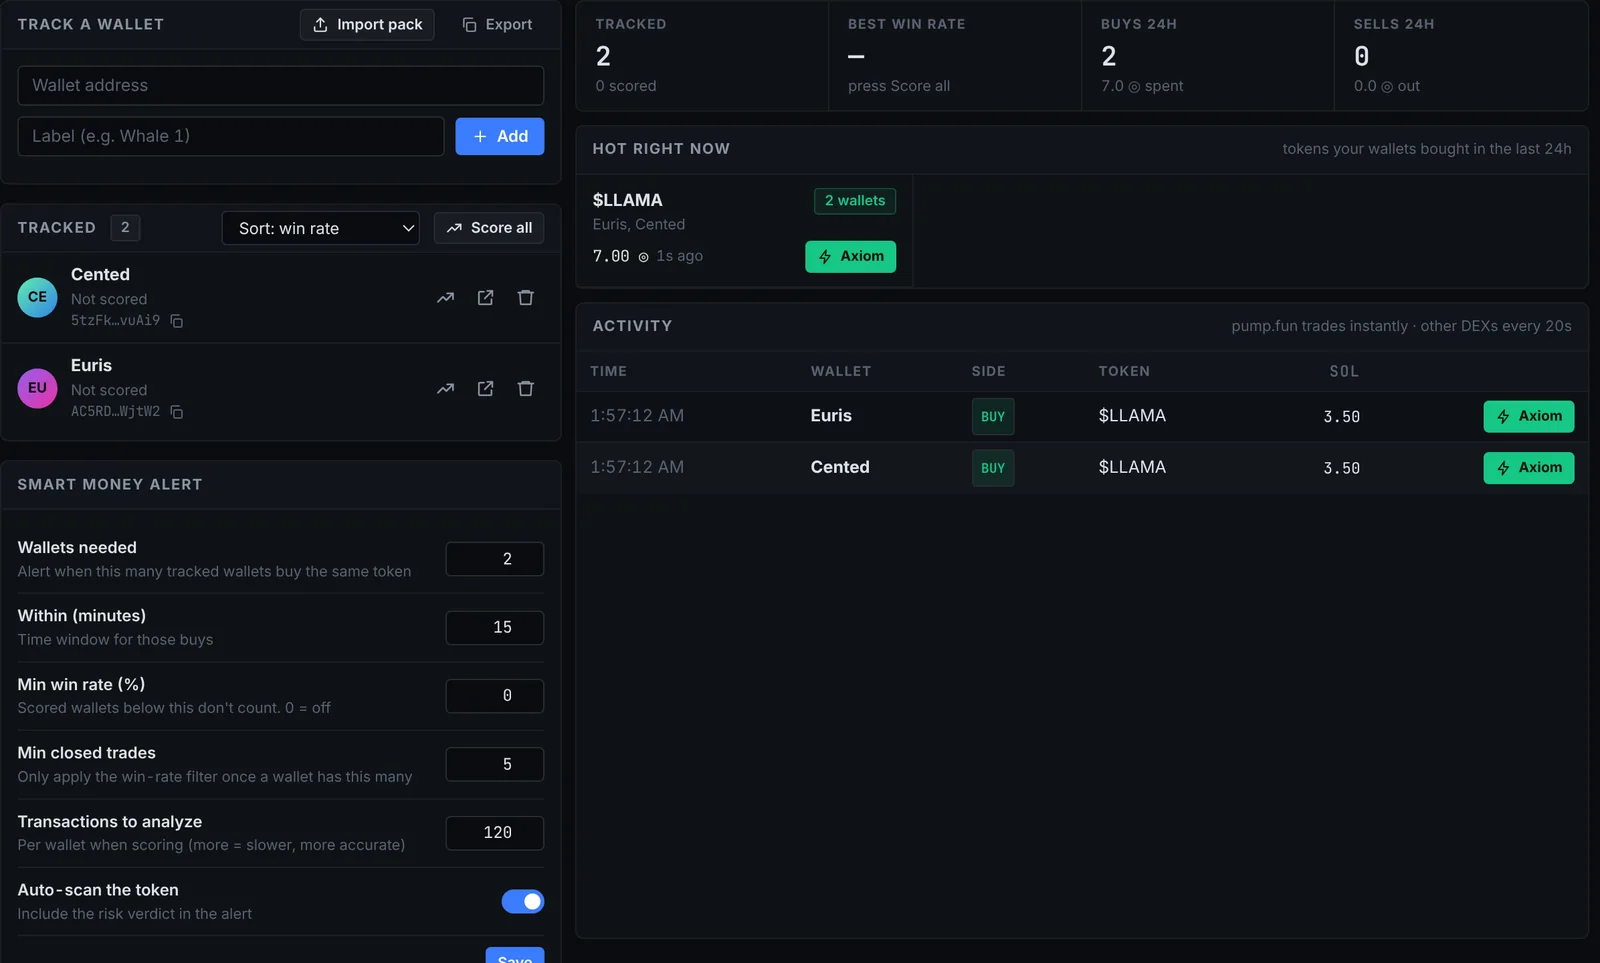This screenshot has width=1600, height=963.
Task: Open $LLAMA in Axiom from Hot Right Now
Action: click(x=851, y=256)
